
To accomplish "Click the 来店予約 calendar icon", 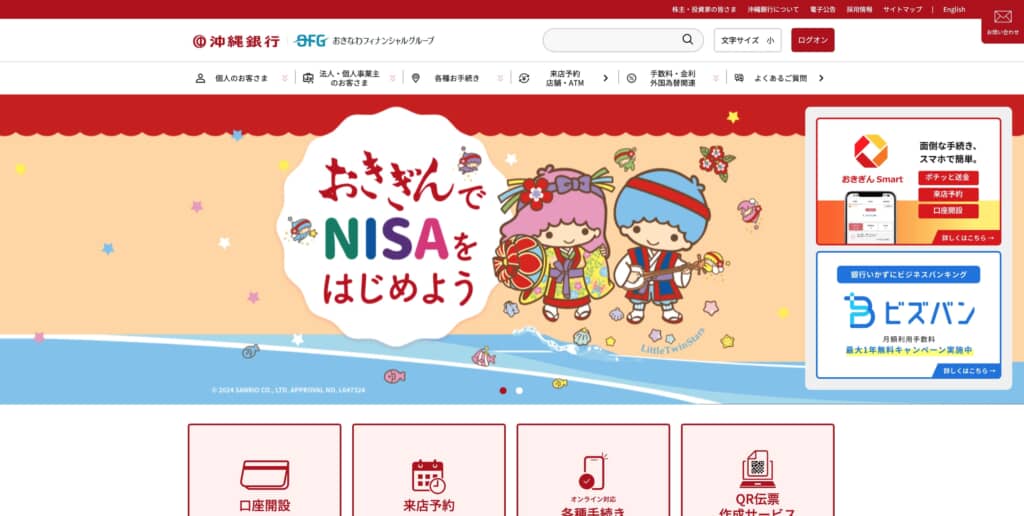I will pos(428,476).
